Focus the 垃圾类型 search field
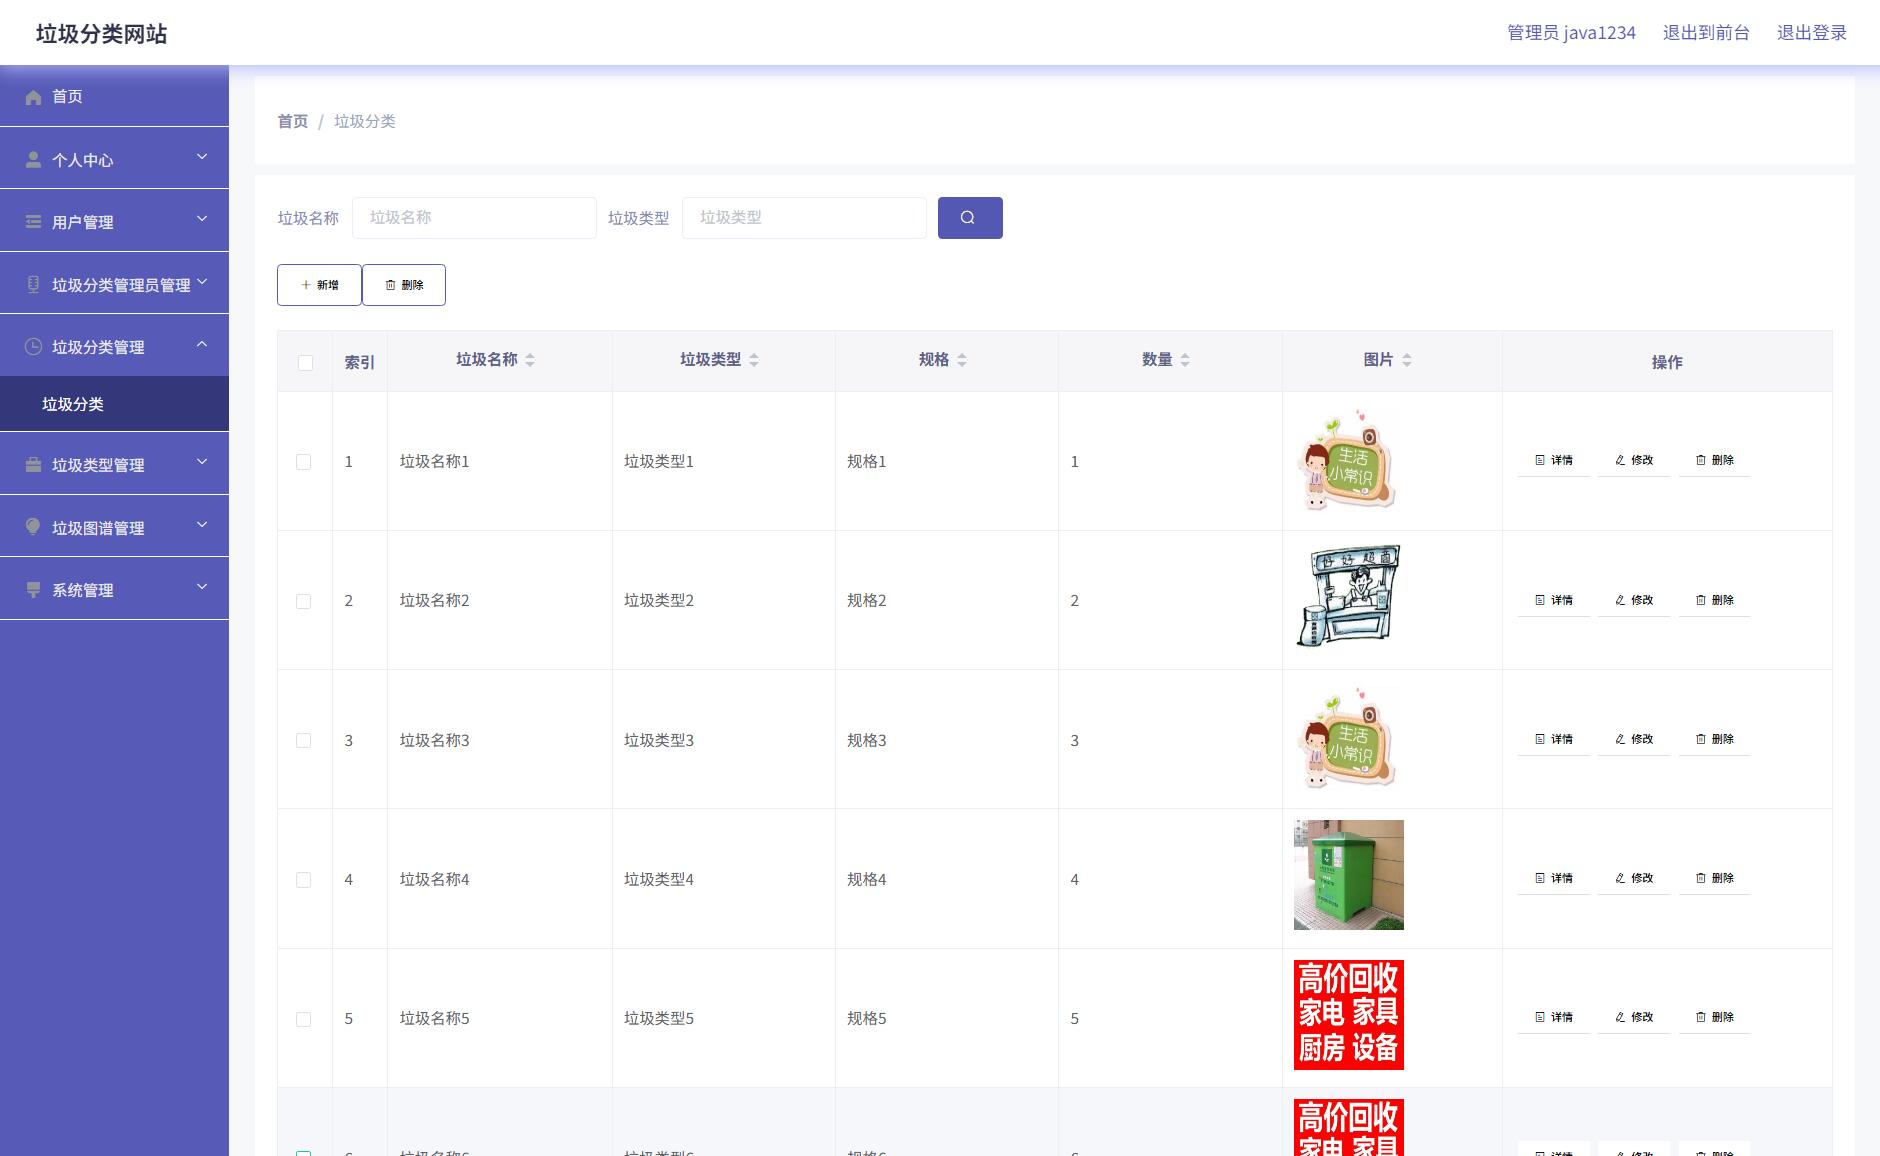This screenshot has height=1156, width=1880. click(x=804, y=218)
